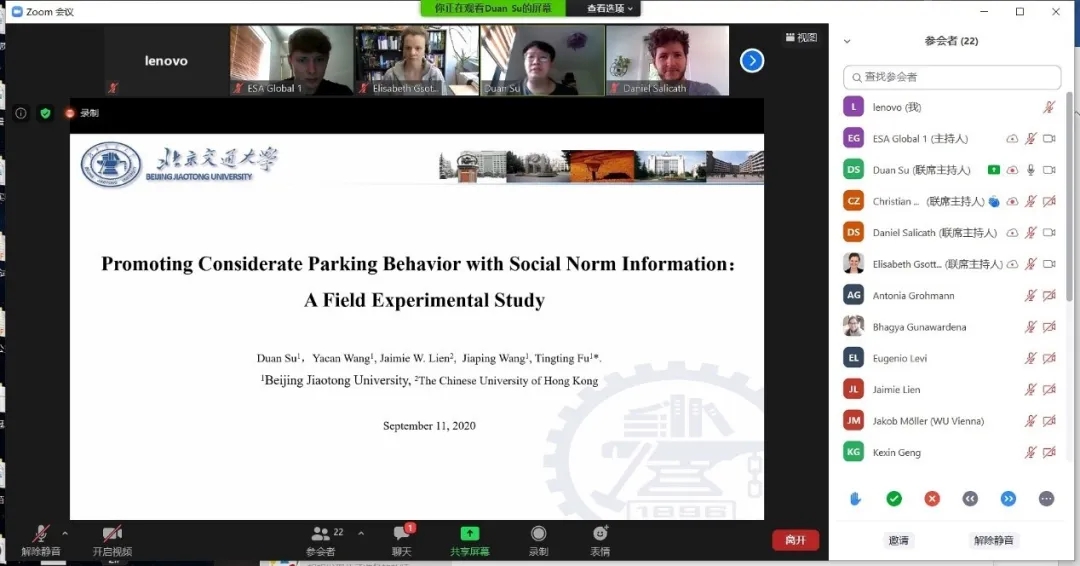The height and width of the screenshot is (566, 1080).
Task: Select Jakob Möller (WU Vienna) row
Action: tap(952, 421)
